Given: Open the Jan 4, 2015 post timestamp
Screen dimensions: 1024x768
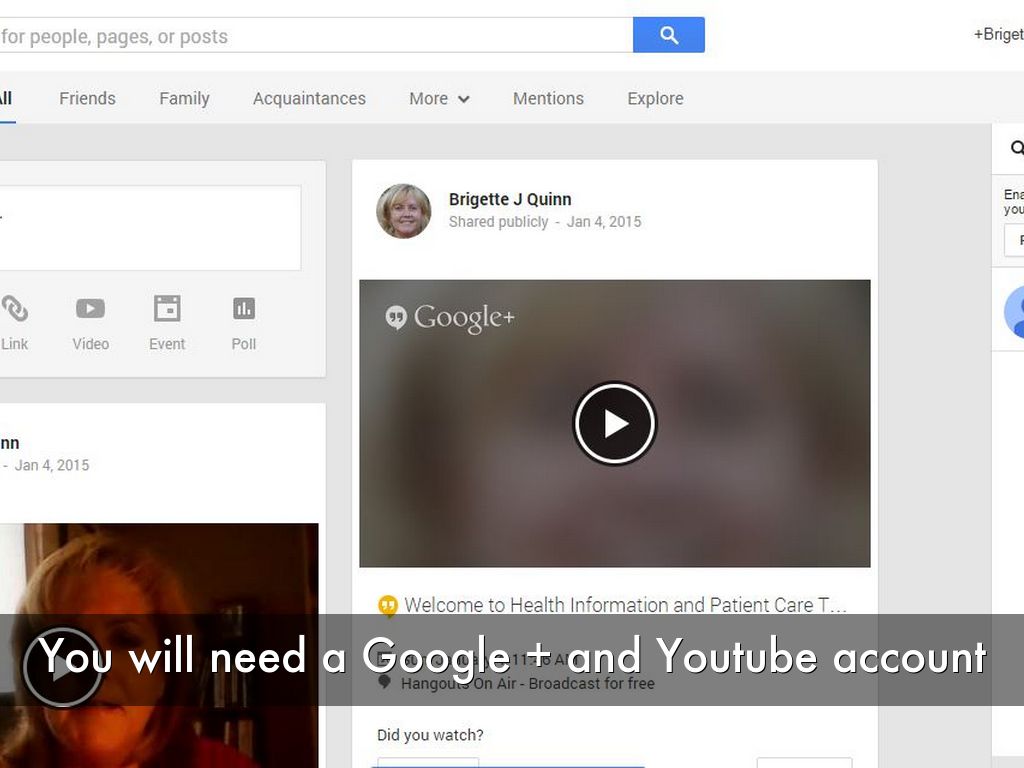Looking at the screenshot, I should coord(604,222).
